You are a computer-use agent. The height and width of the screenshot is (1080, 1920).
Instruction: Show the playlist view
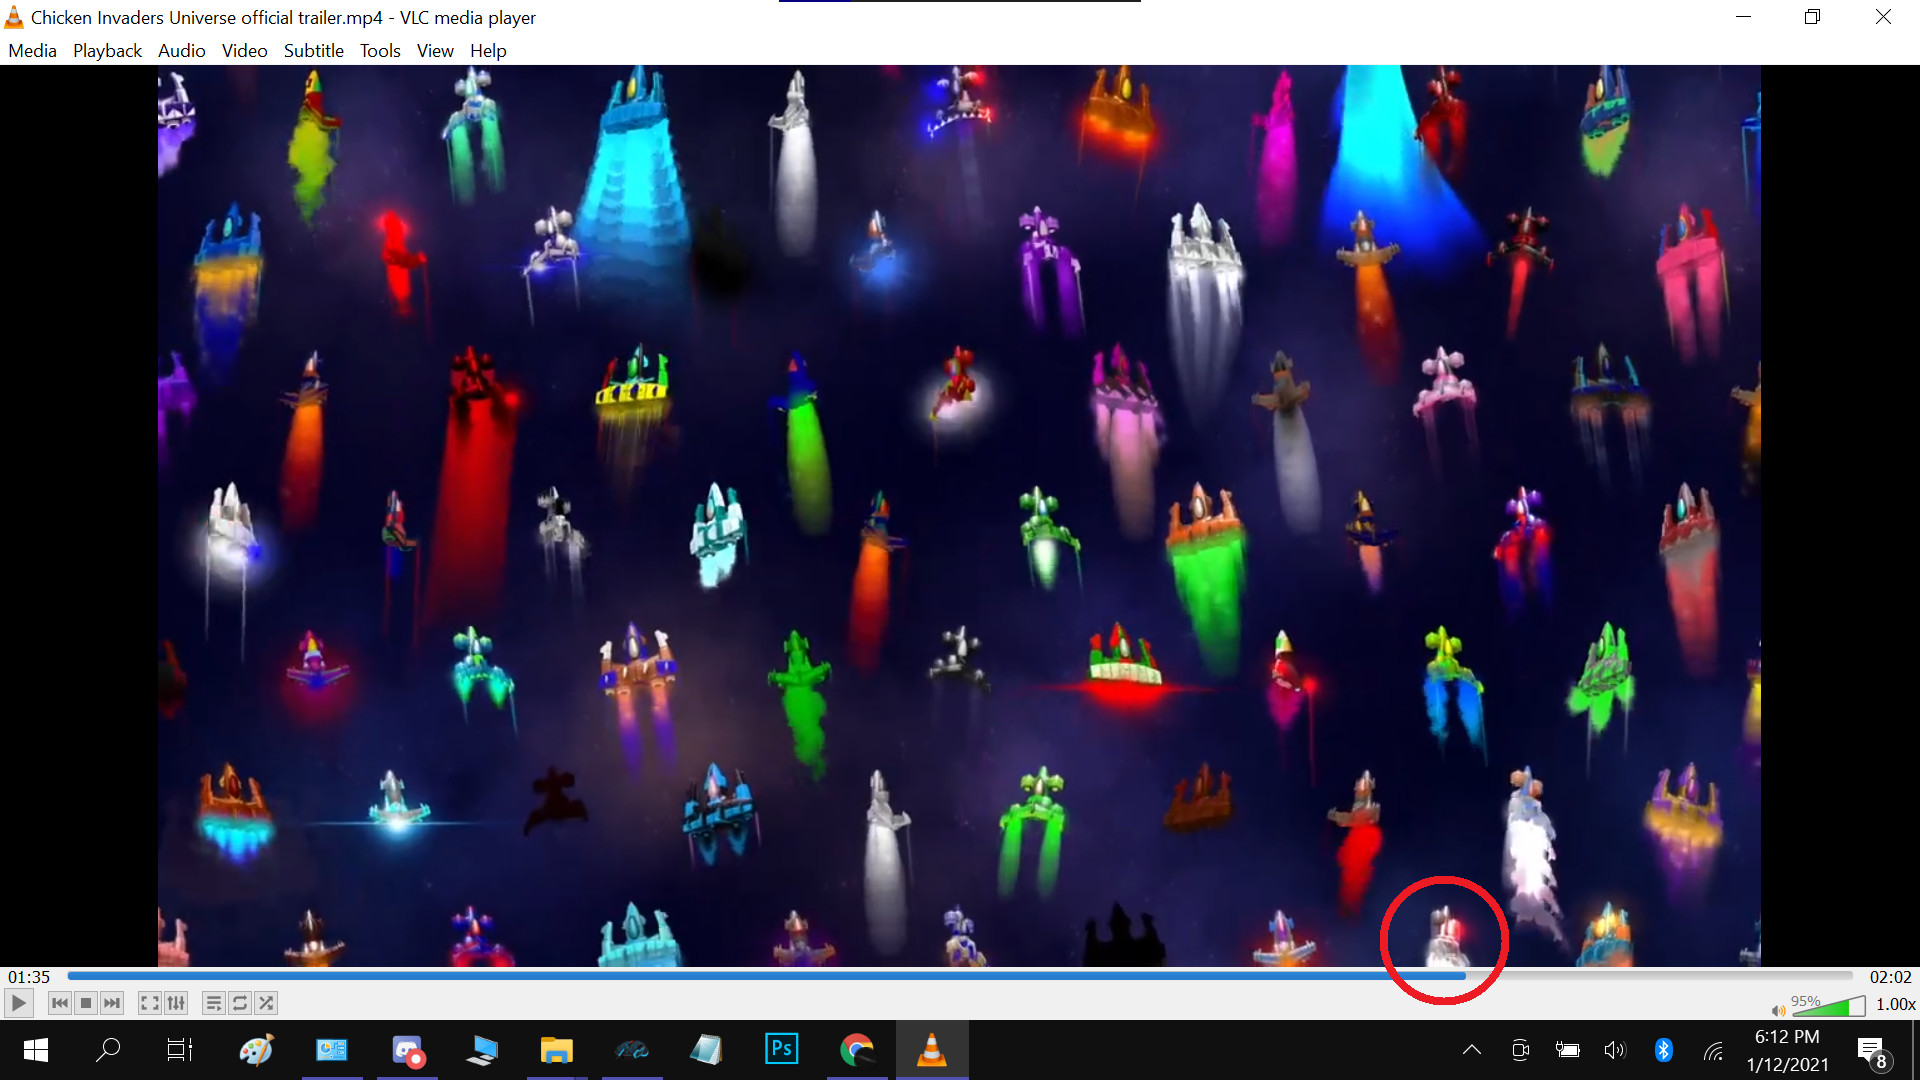point(213,1003)
